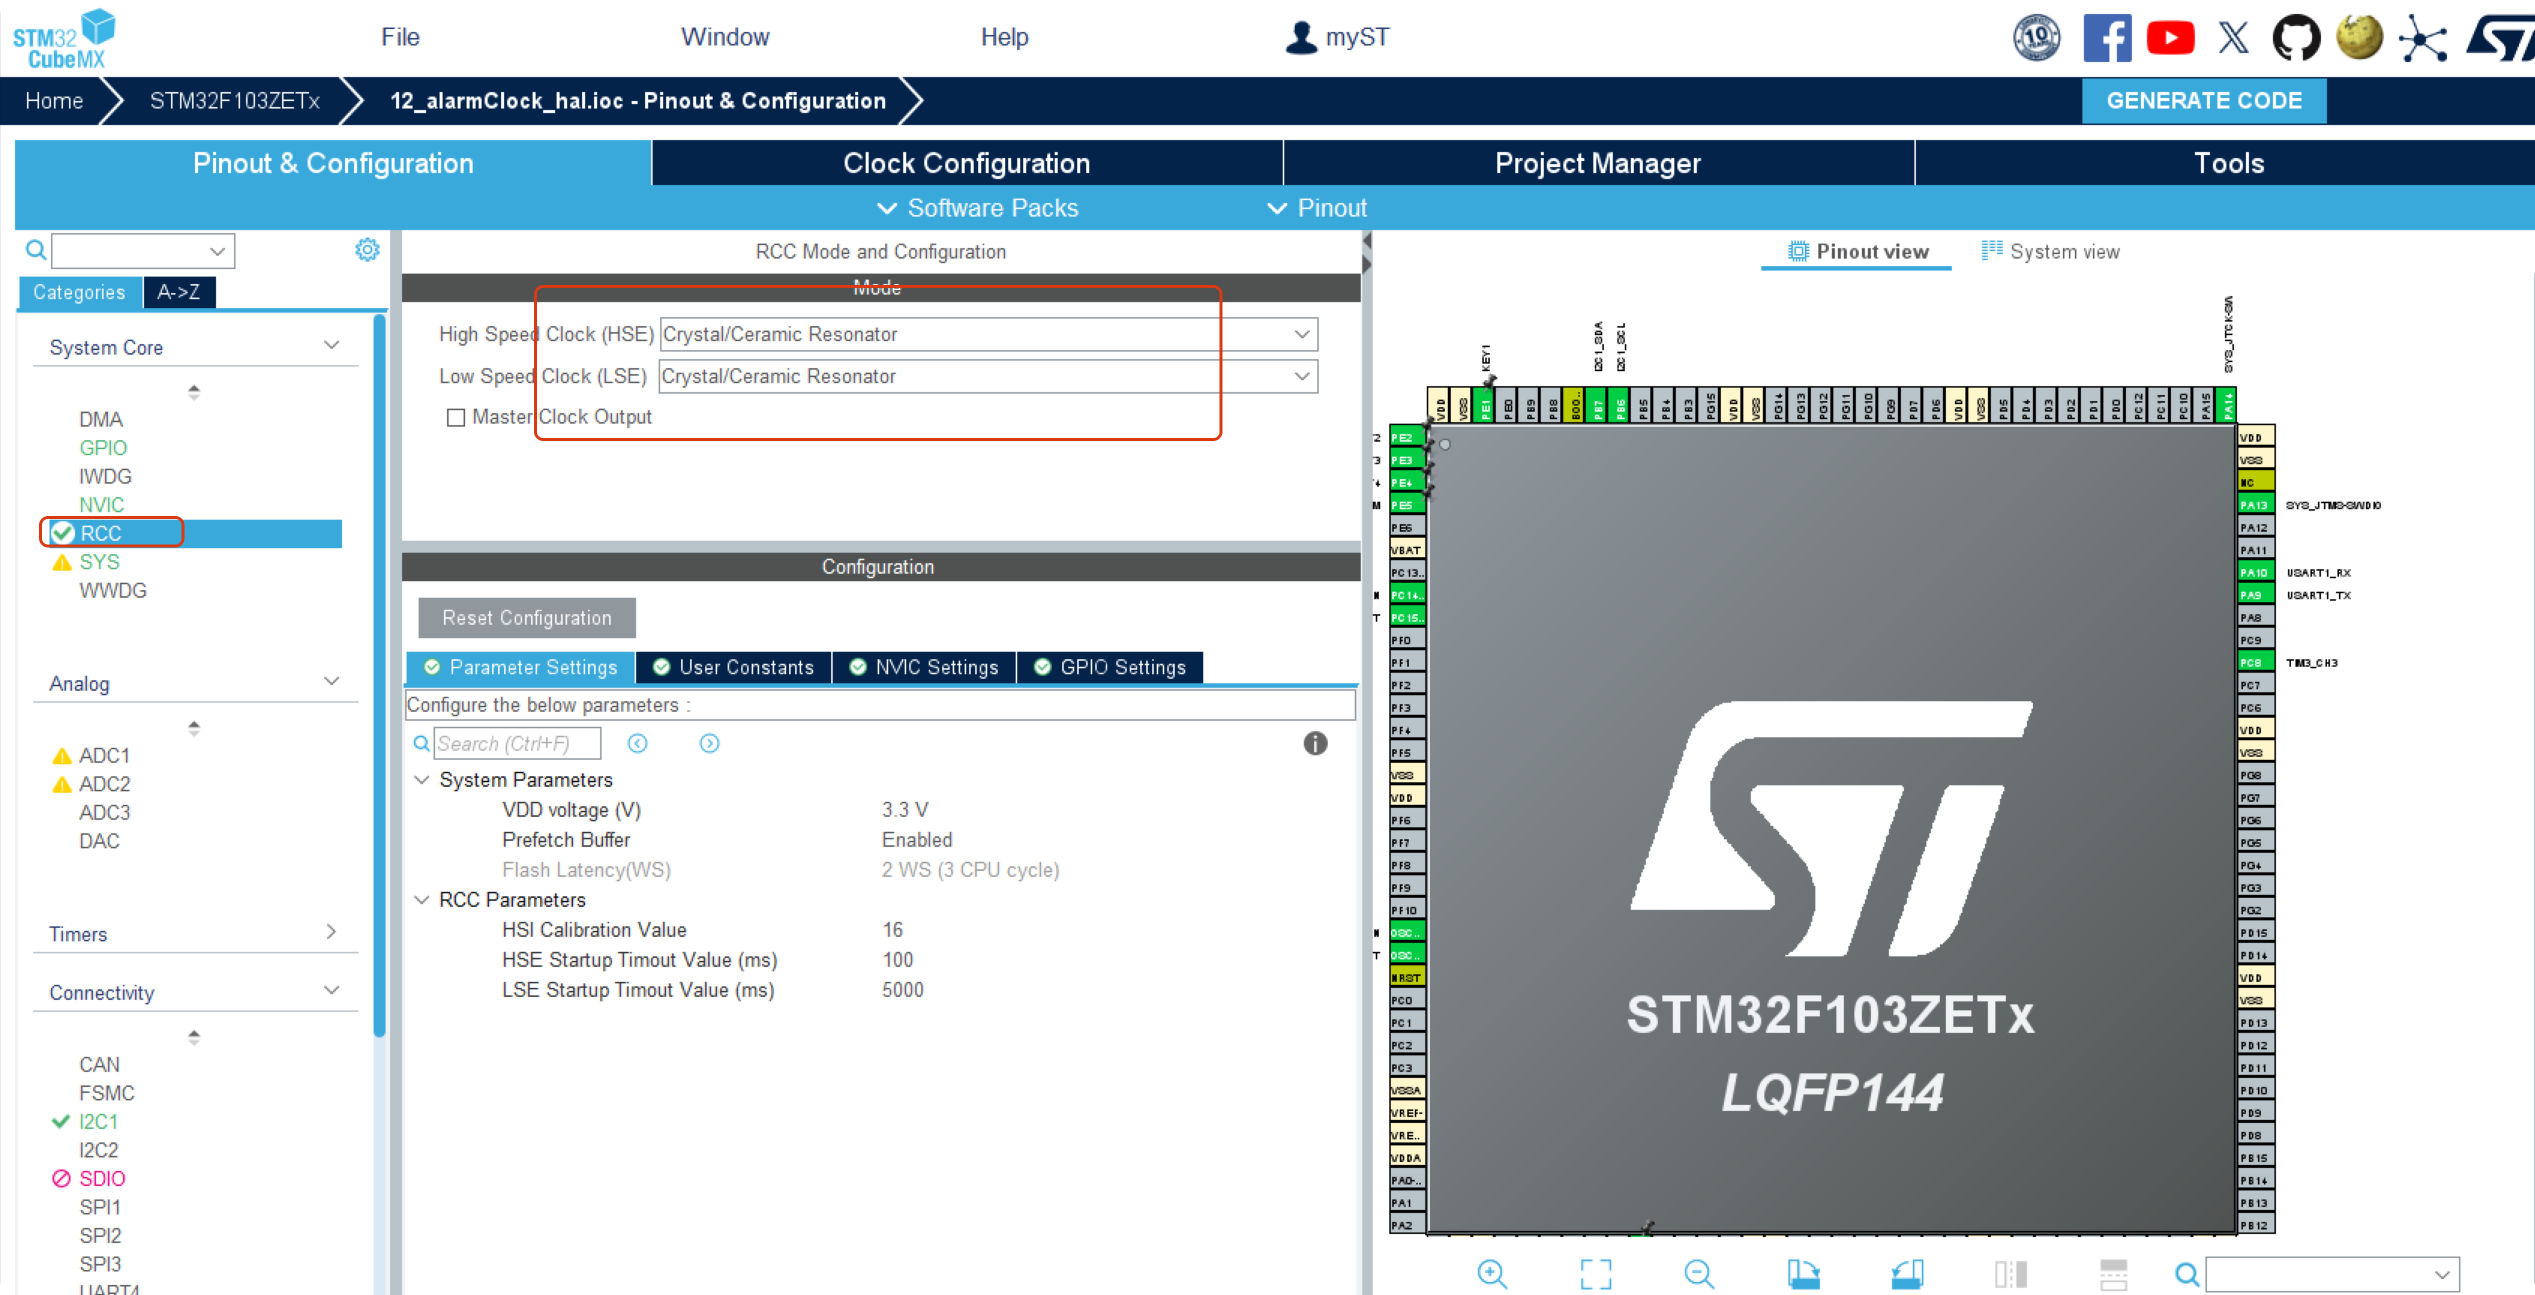Zoom in on the pinout view
The height and width of the screenshot is (1295, 2535).
(1492, 1273)
